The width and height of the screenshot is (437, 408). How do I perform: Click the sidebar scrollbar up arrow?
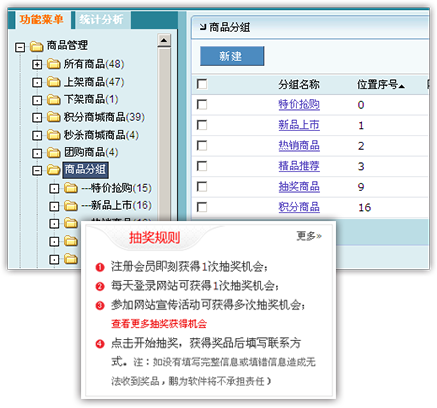[x=164, y=41]
